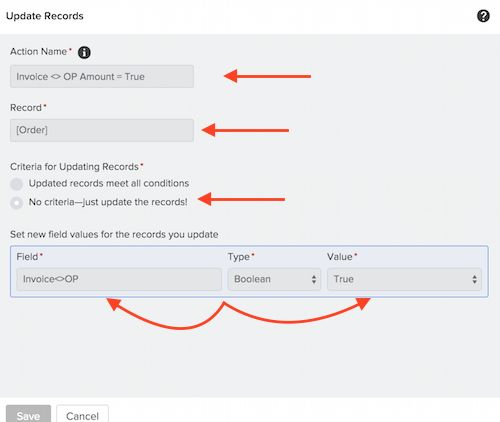Click the Field input containing Invoice<>OP
The height and width of the screenshot is (422, 500).
pyautogui.click(x=119, y=279)
